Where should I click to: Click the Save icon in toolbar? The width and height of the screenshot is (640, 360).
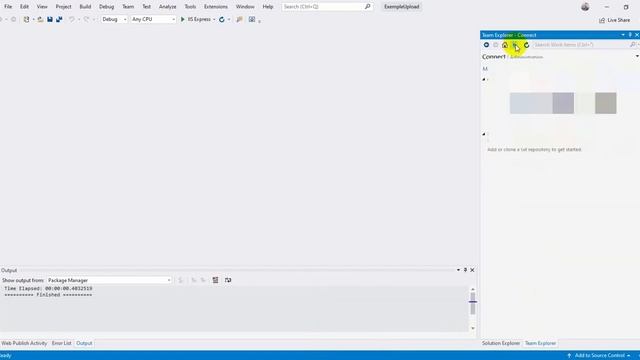50,19
